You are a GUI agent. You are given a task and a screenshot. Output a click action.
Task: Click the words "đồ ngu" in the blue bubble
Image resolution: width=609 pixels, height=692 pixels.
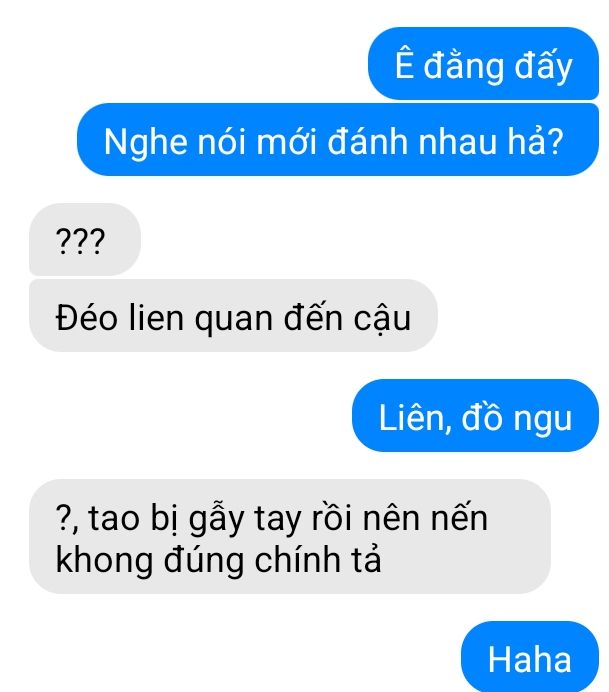[517, 417]
